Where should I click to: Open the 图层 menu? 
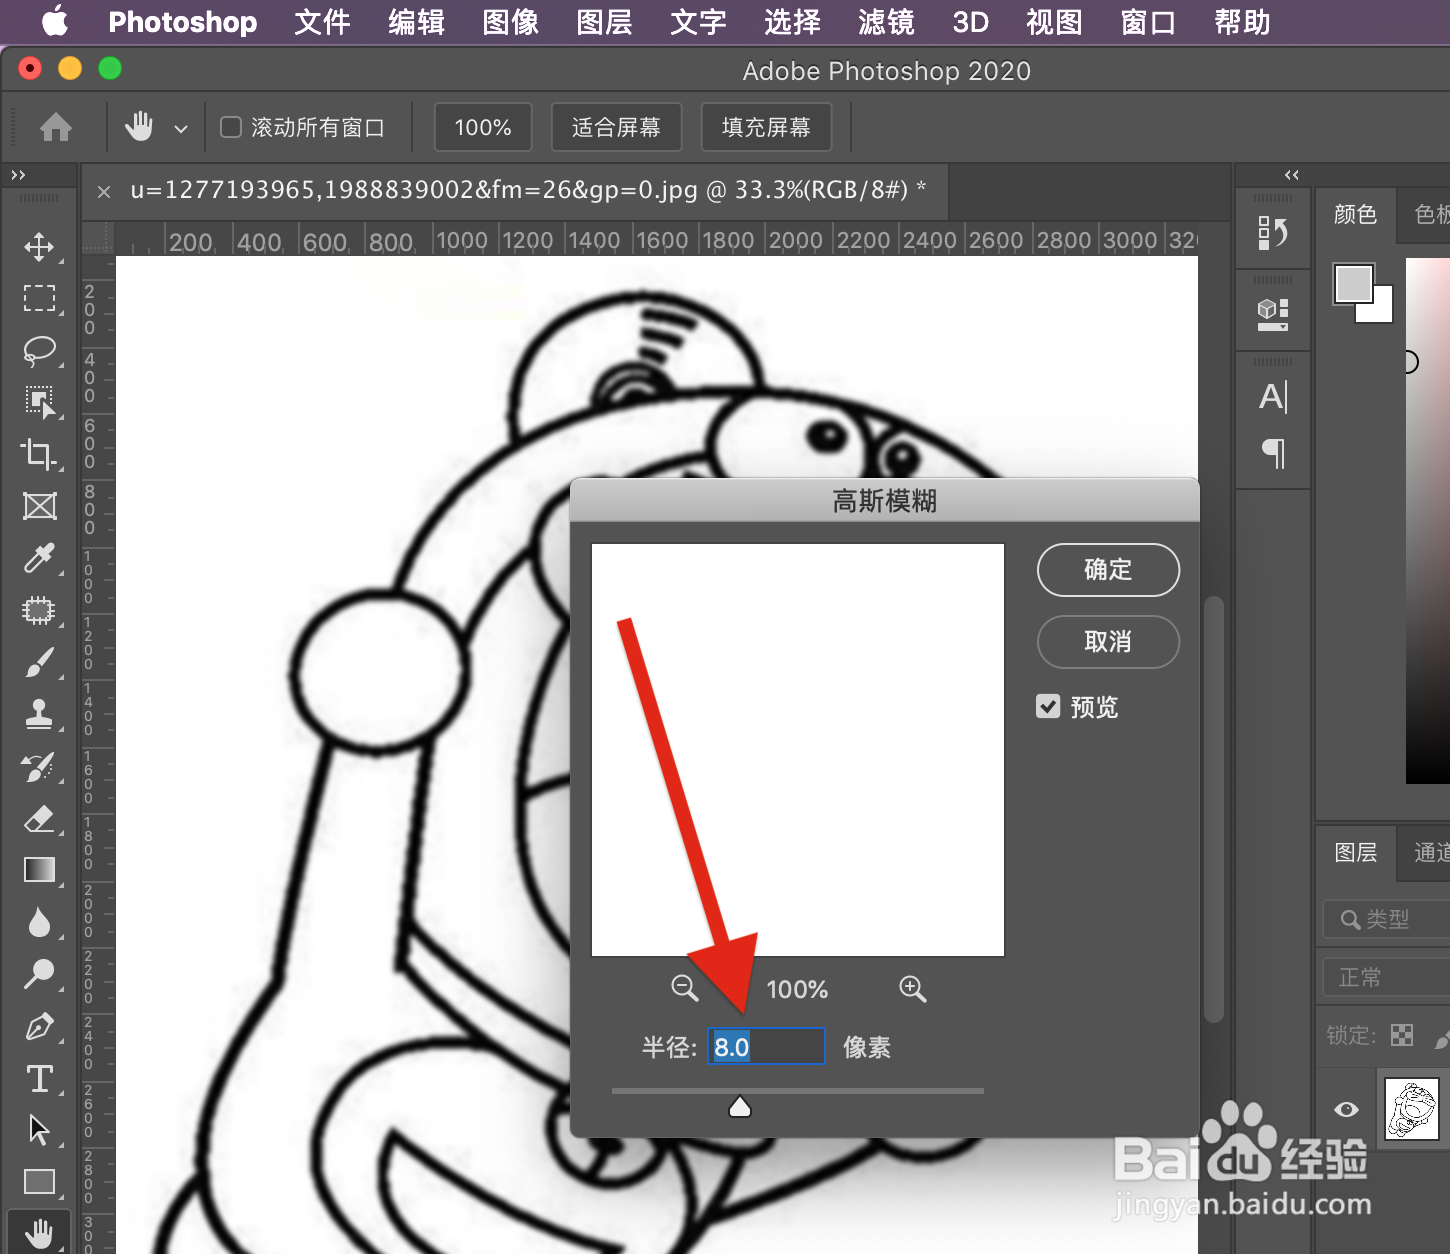pos(604,22)
